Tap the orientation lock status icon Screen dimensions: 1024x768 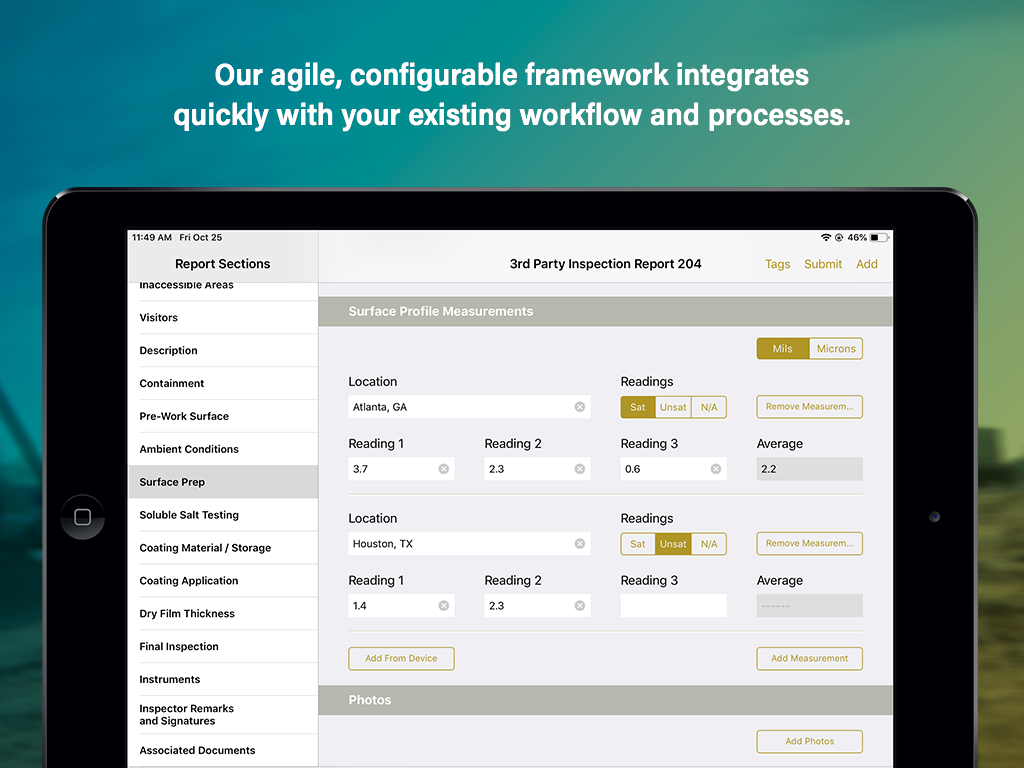839,237
